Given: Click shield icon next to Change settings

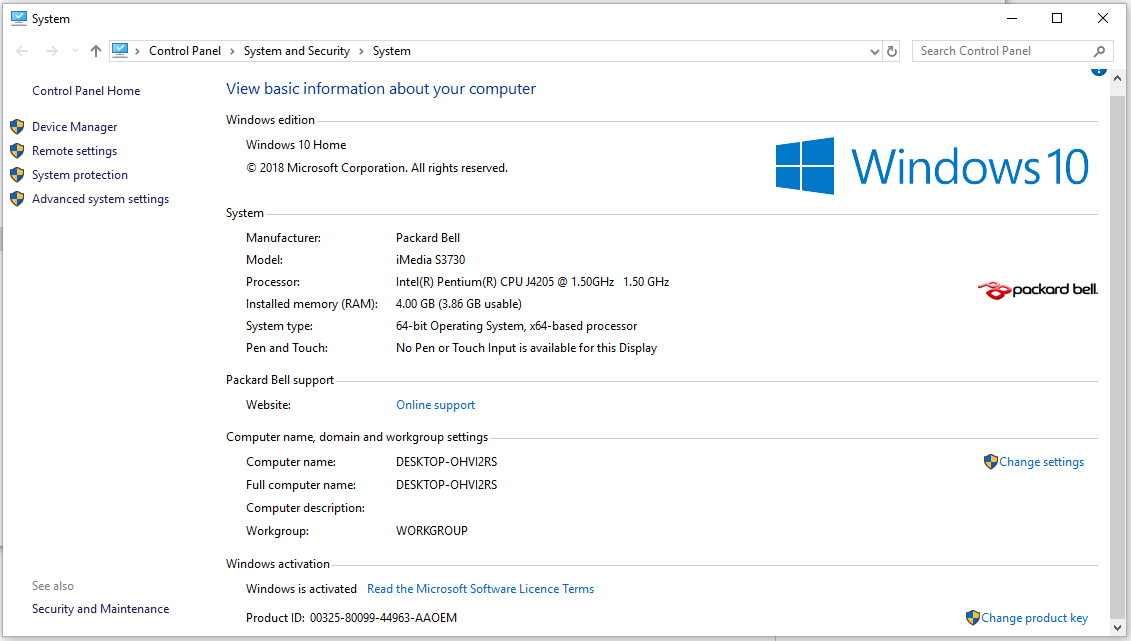Looking at the screenshot, I should (990, 461).
